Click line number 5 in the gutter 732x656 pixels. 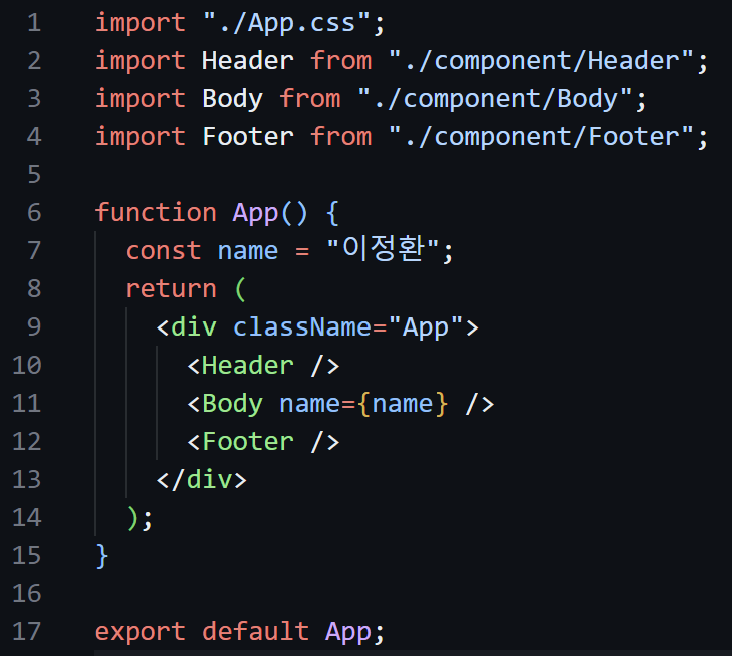coord(34,174)
